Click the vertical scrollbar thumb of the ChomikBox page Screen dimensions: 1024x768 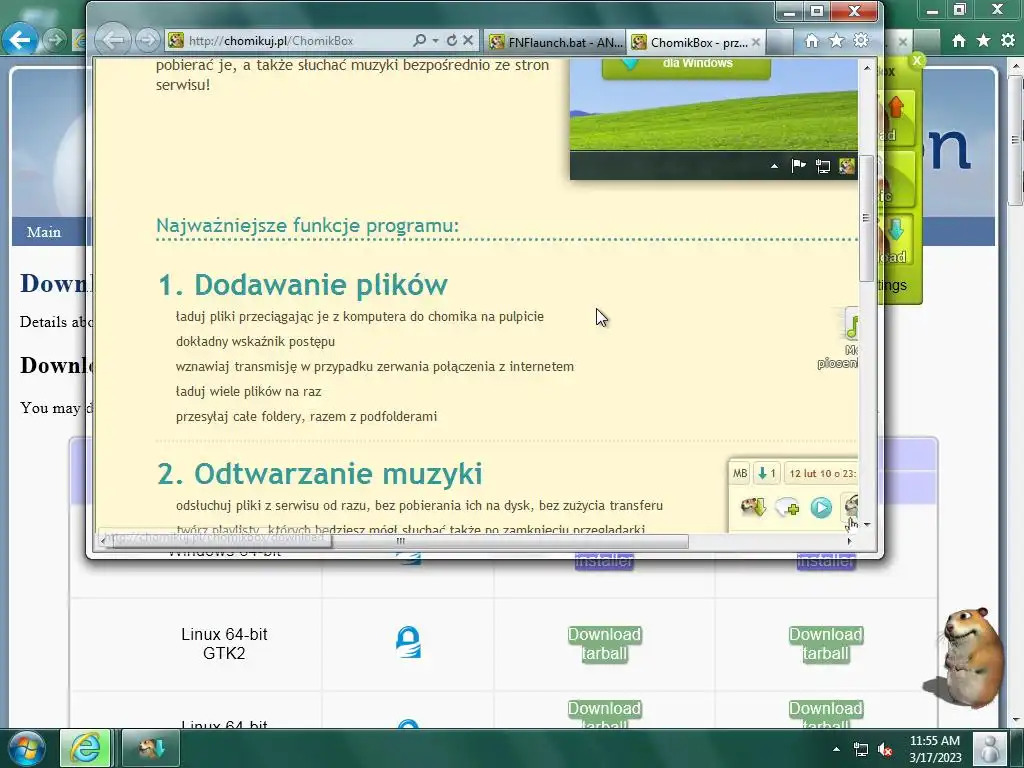[866, 218]
